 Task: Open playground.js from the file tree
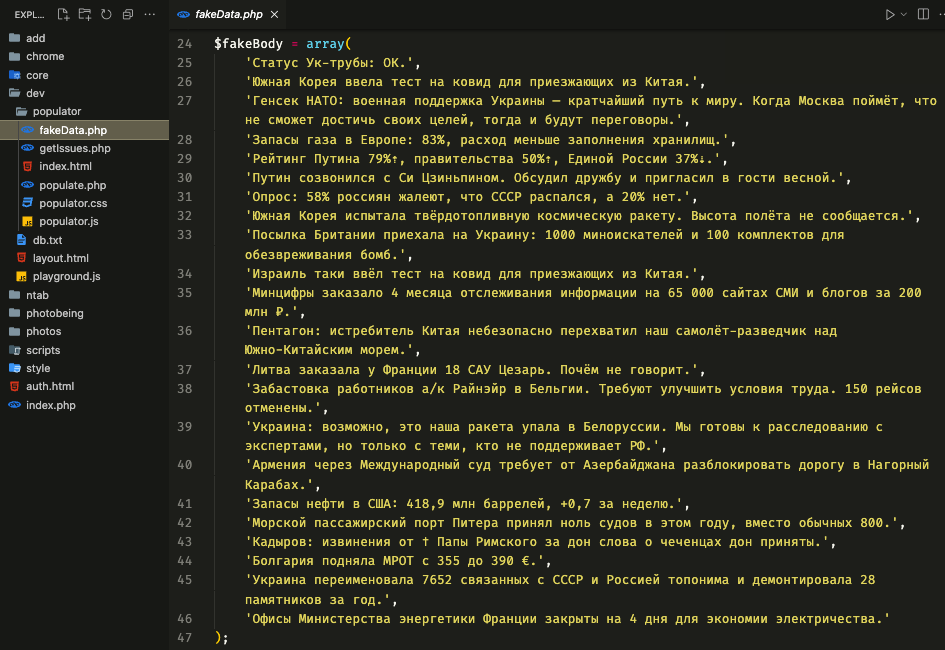84,277
